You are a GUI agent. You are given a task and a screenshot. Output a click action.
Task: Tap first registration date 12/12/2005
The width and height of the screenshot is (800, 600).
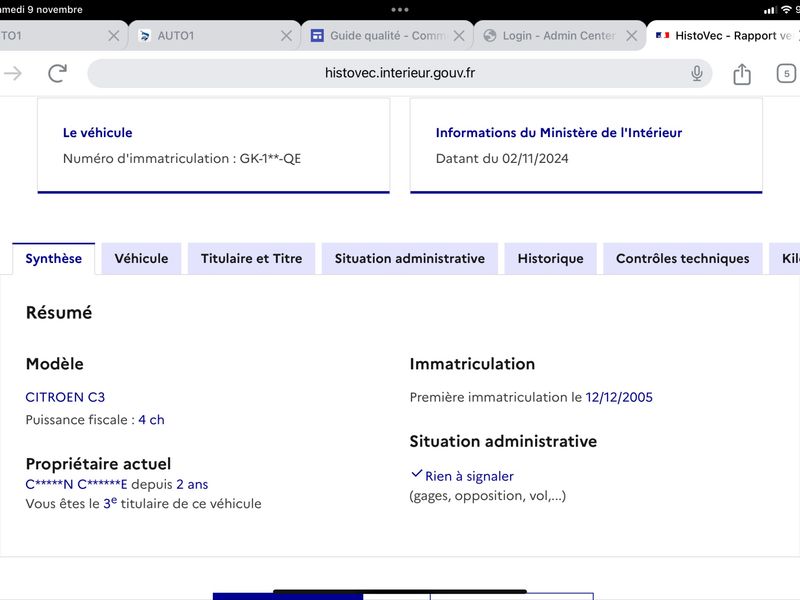pos(619,397)
